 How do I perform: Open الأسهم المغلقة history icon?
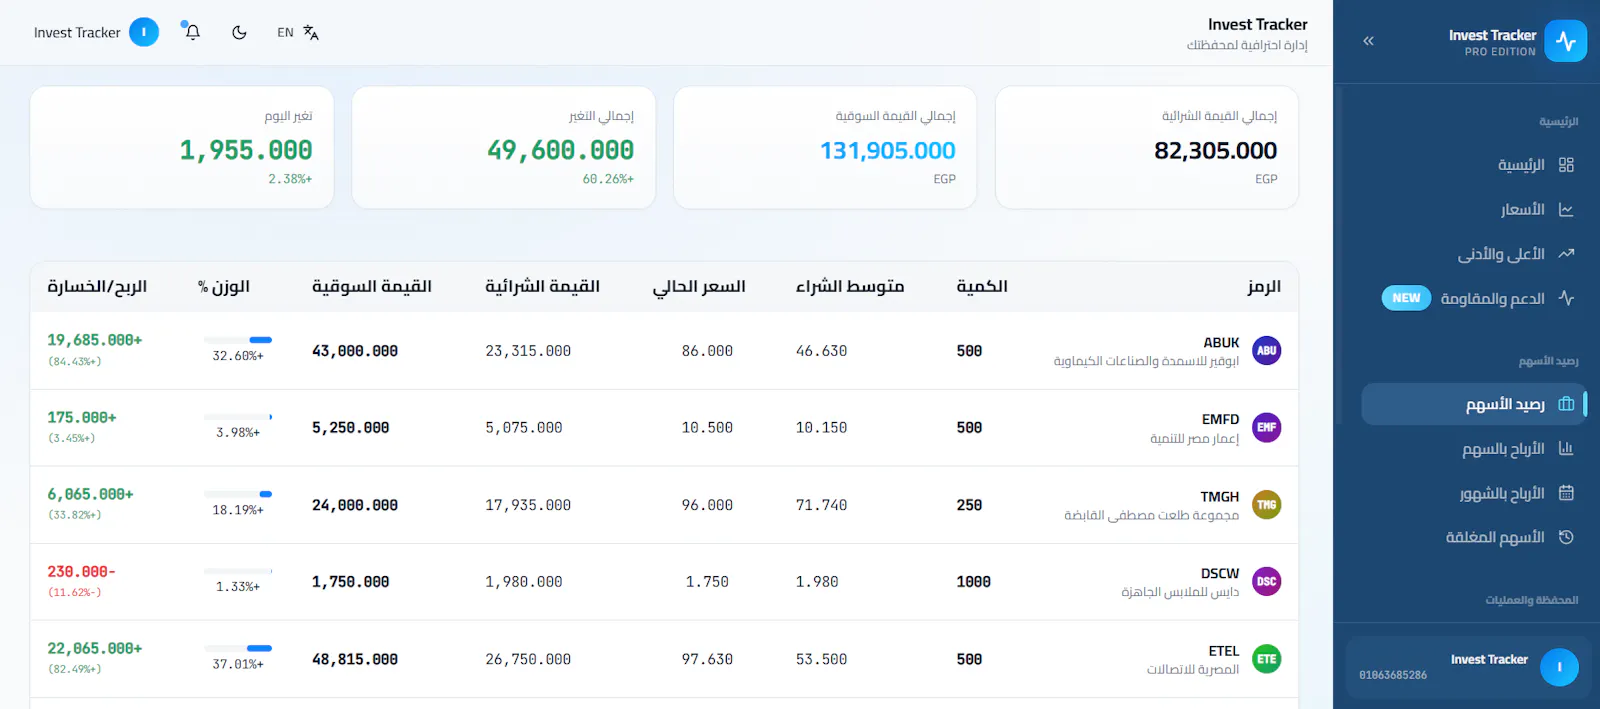coord(1566,537)
